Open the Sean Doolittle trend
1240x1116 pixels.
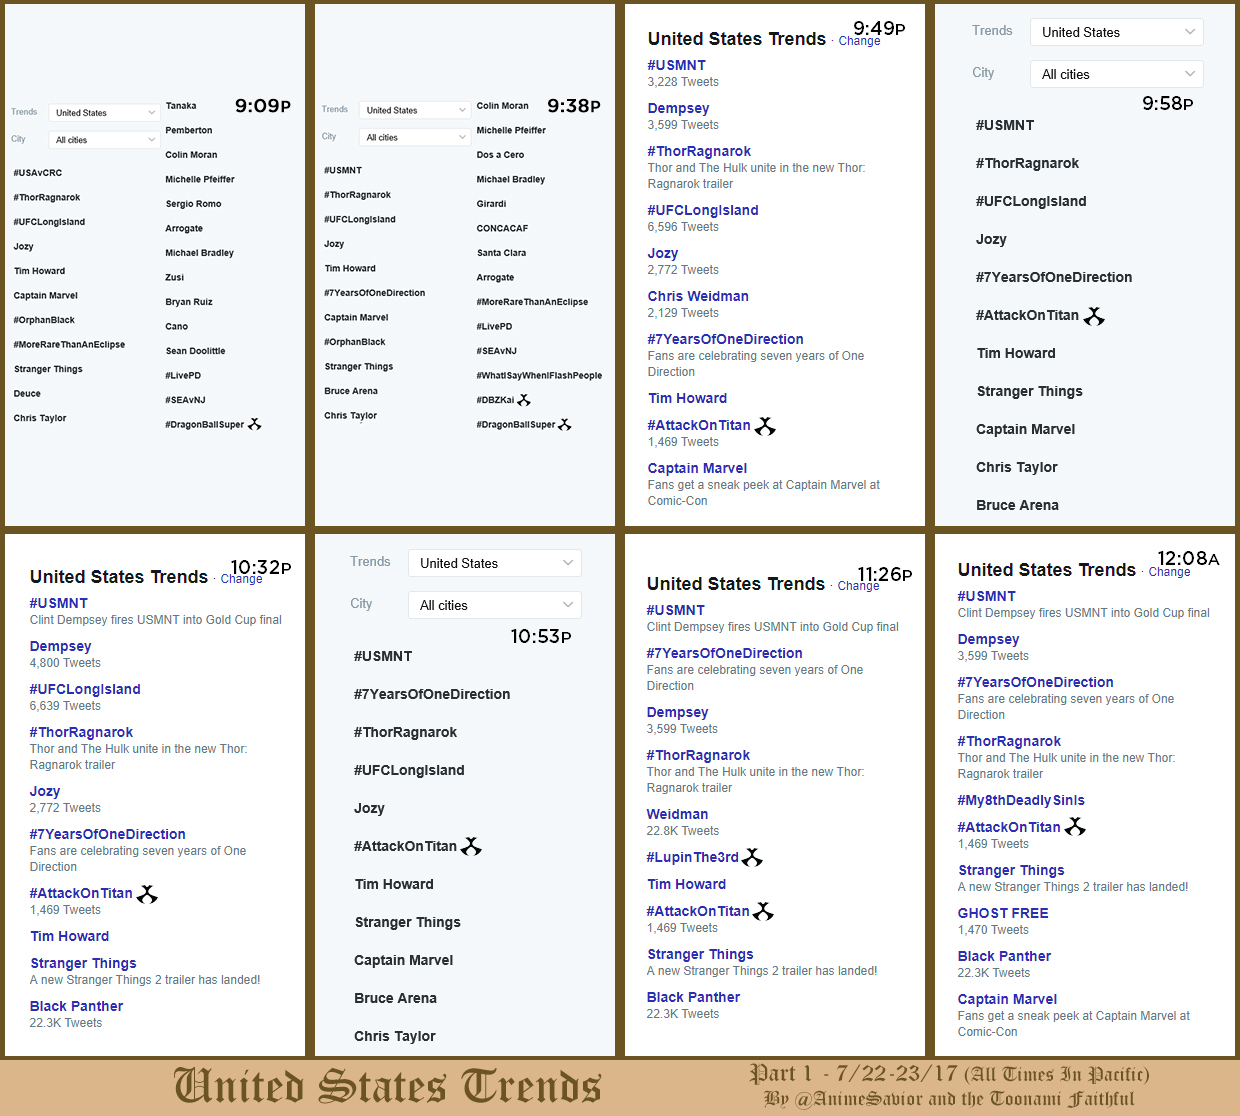[x=195, y=351]
